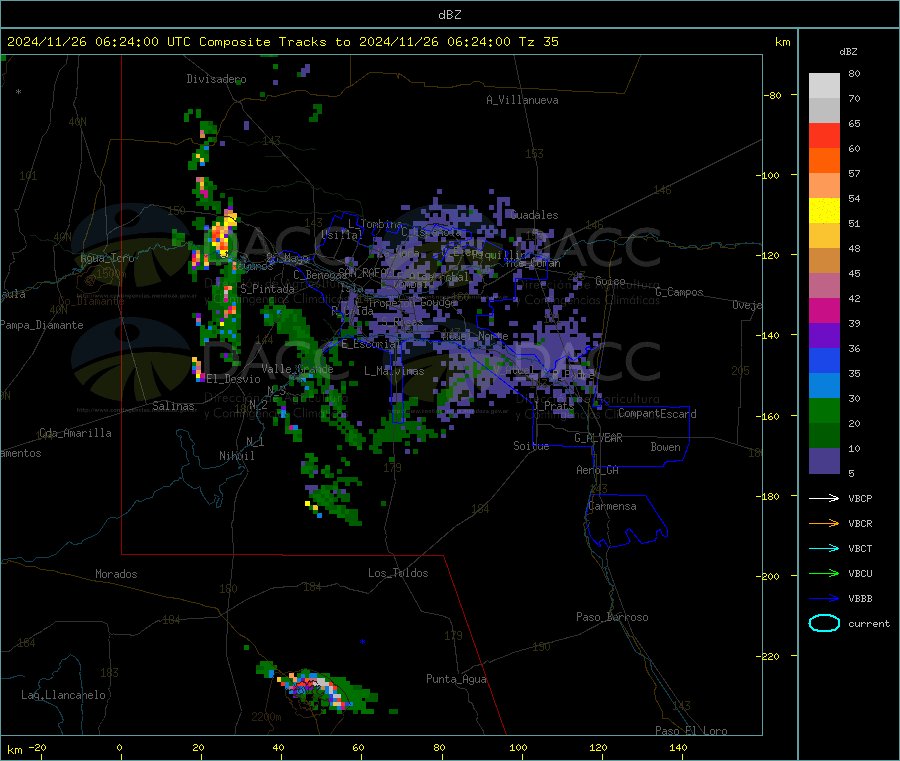The width and height of the screenshot is (900, 761).
Task: Click the 'Divisadero' place label
Action: click(216, 79)
